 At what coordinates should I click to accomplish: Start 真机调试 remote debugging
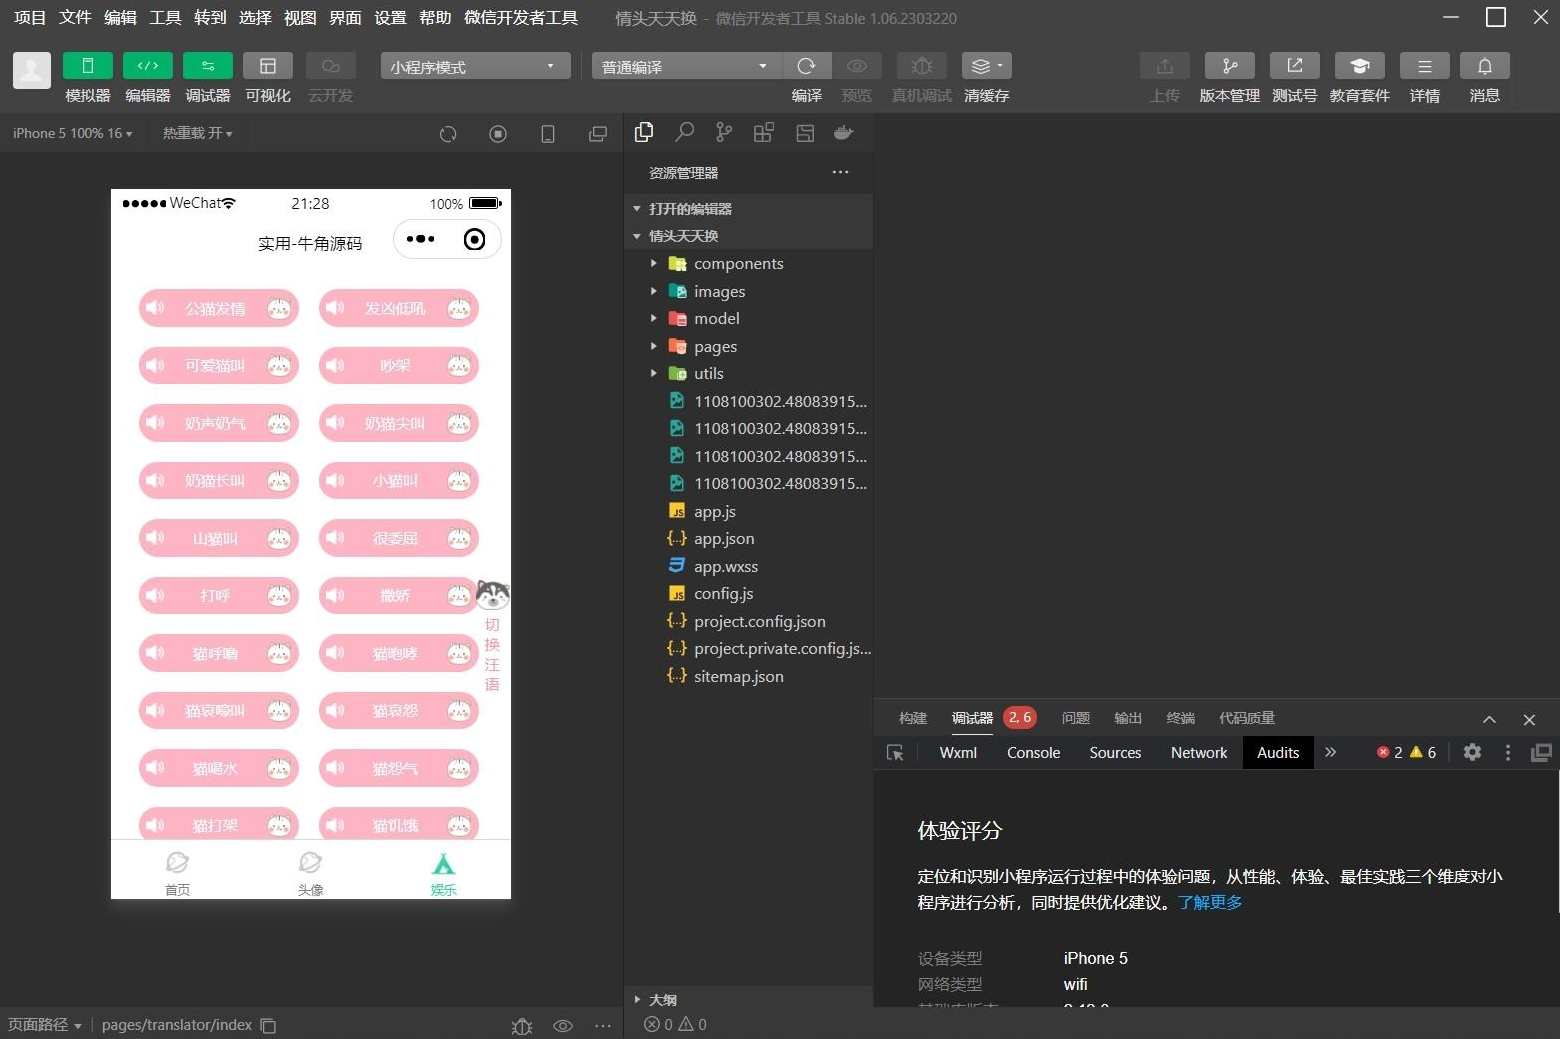pos(921,66)
